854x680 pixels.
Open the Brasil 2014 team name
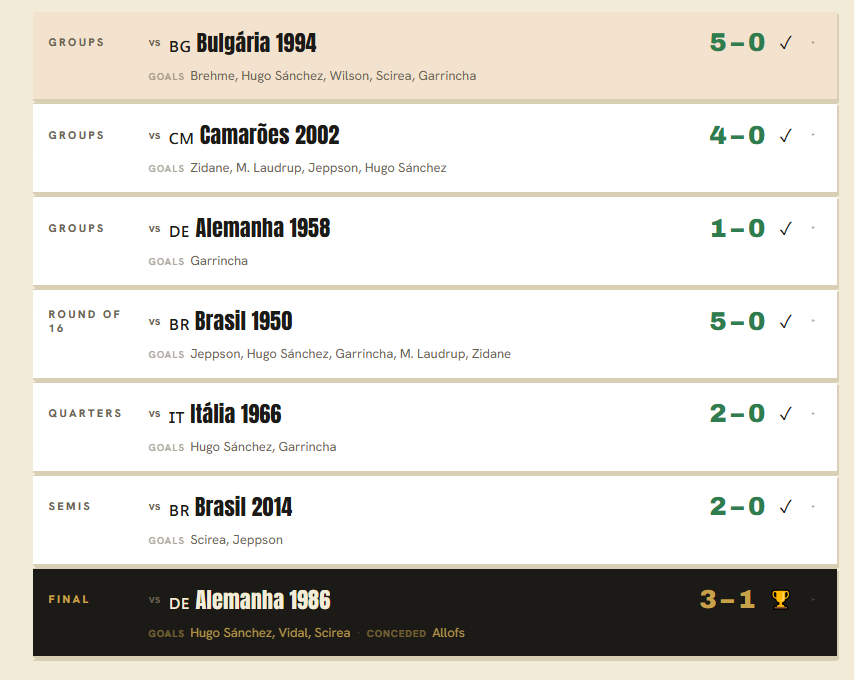coord(243,507)
